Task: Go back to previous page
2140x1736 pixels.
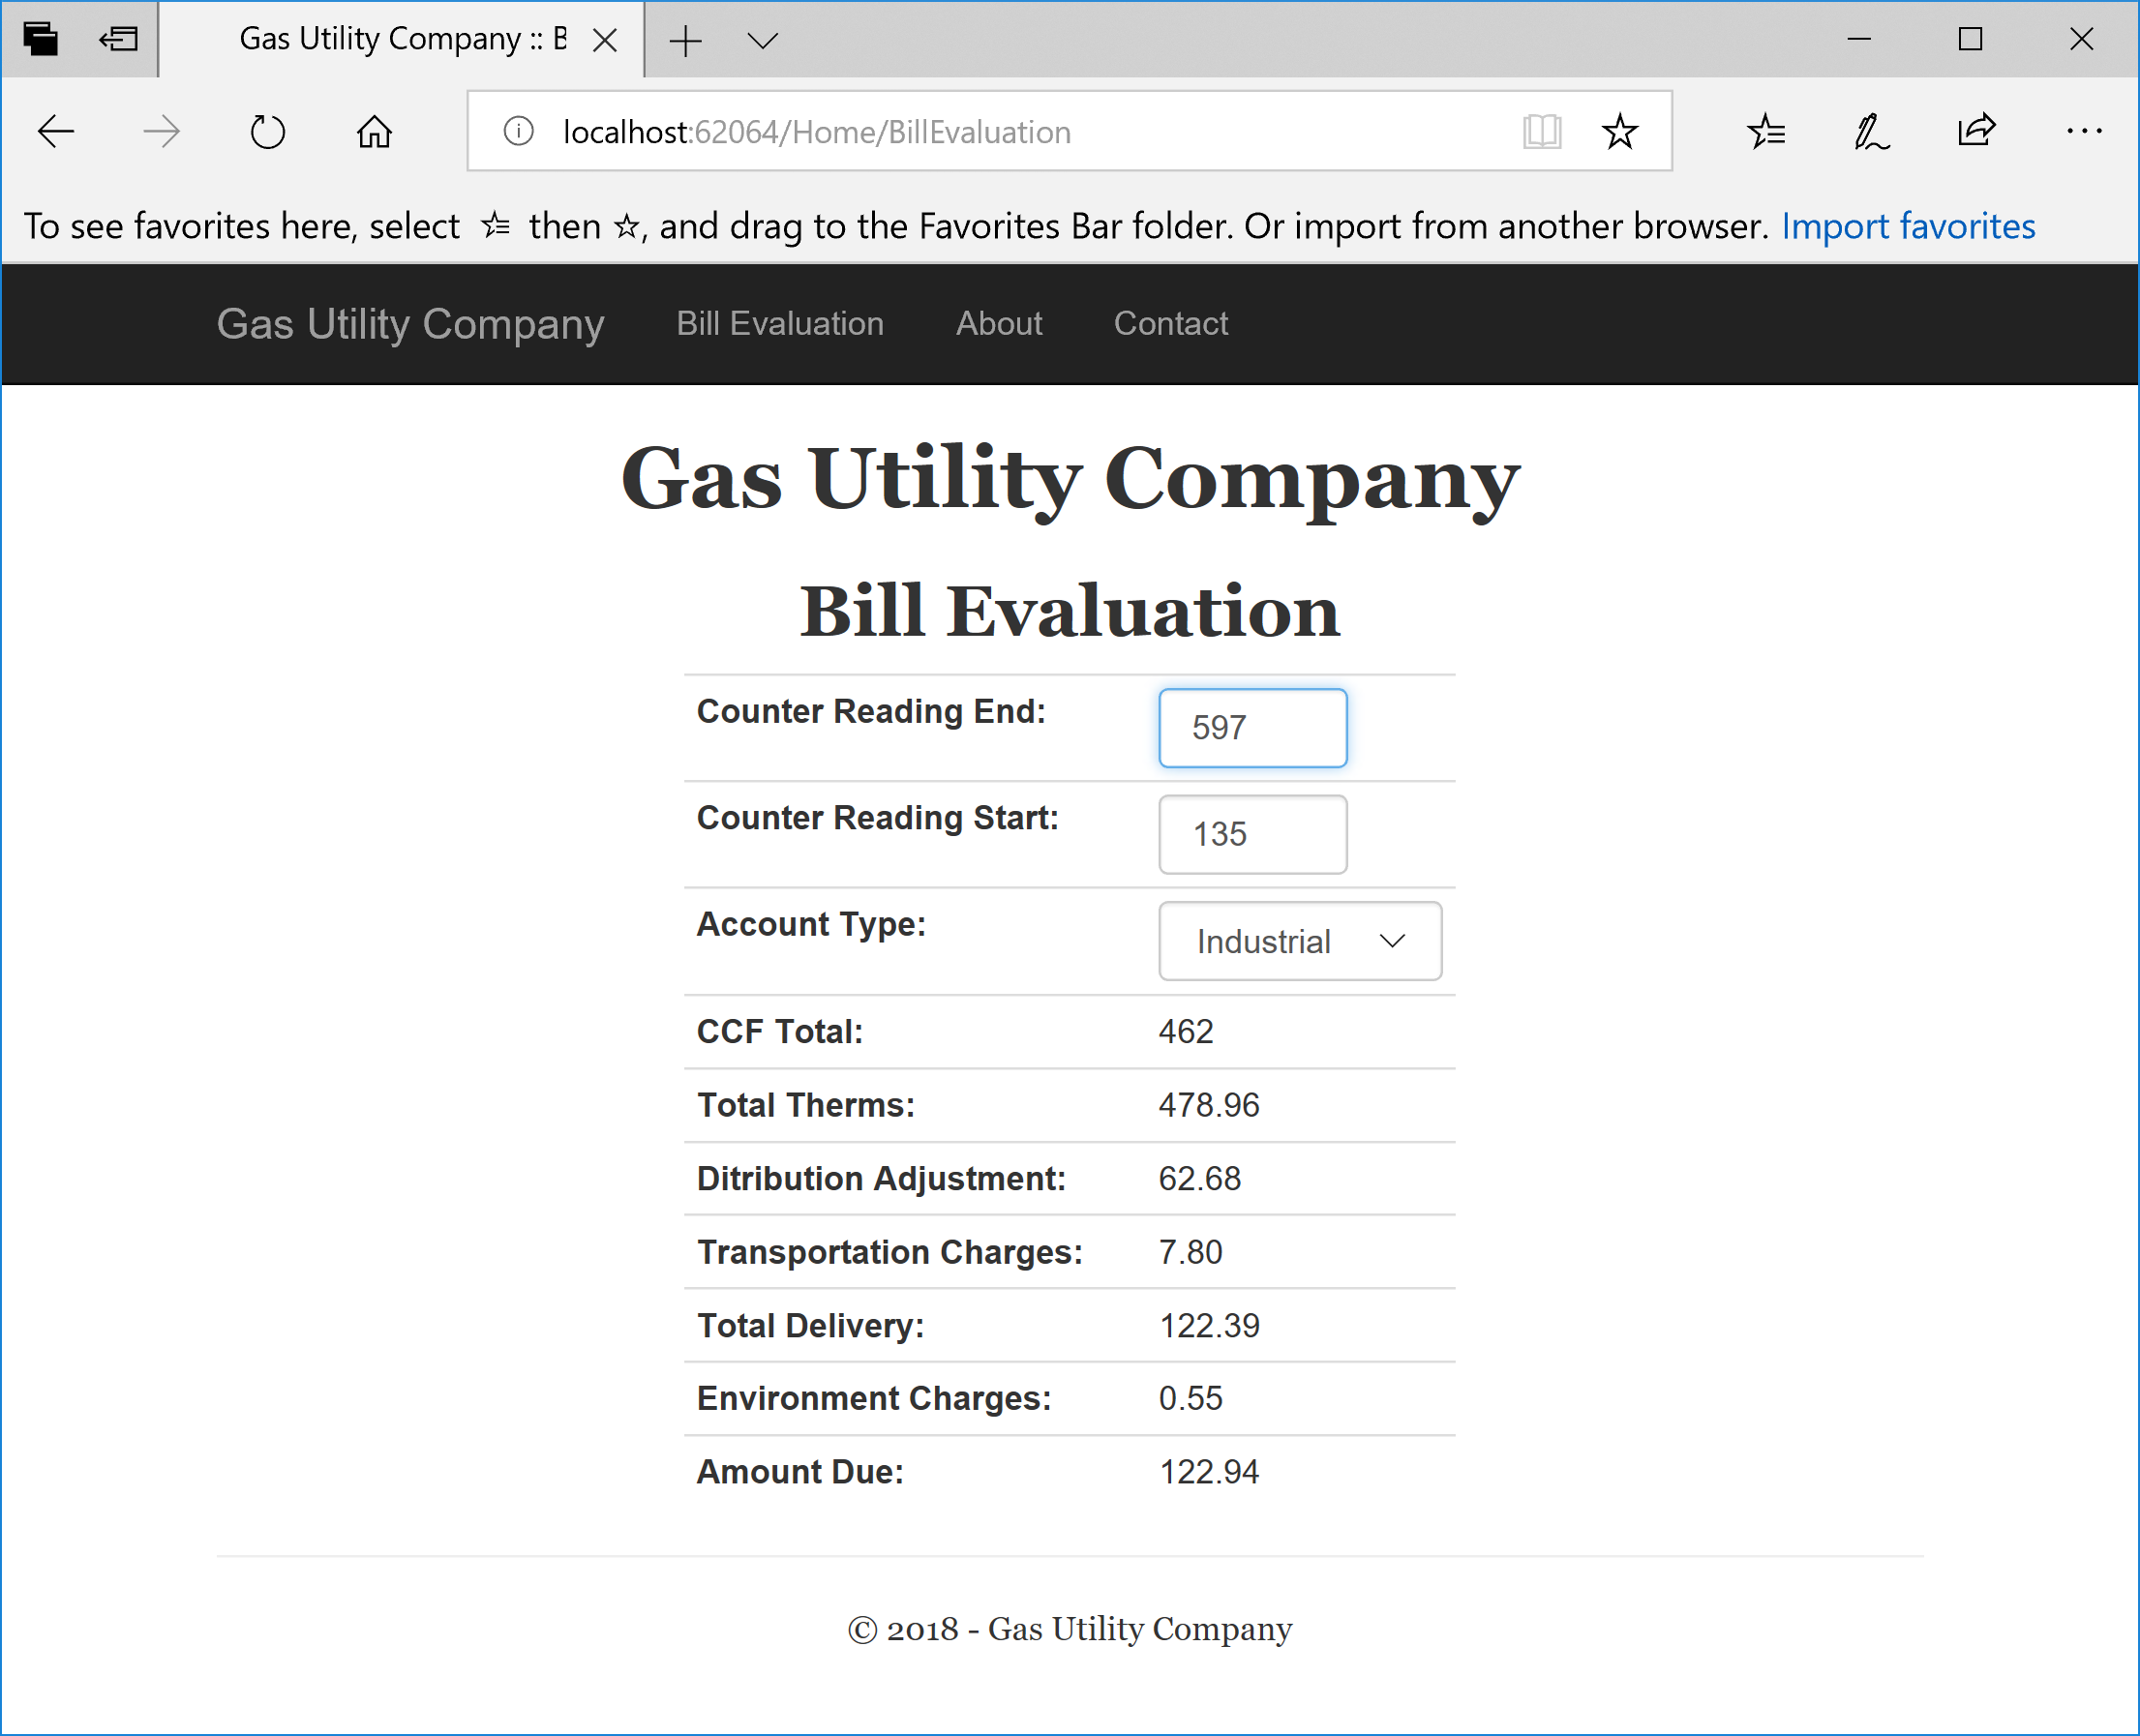Action: pos(56,132)
